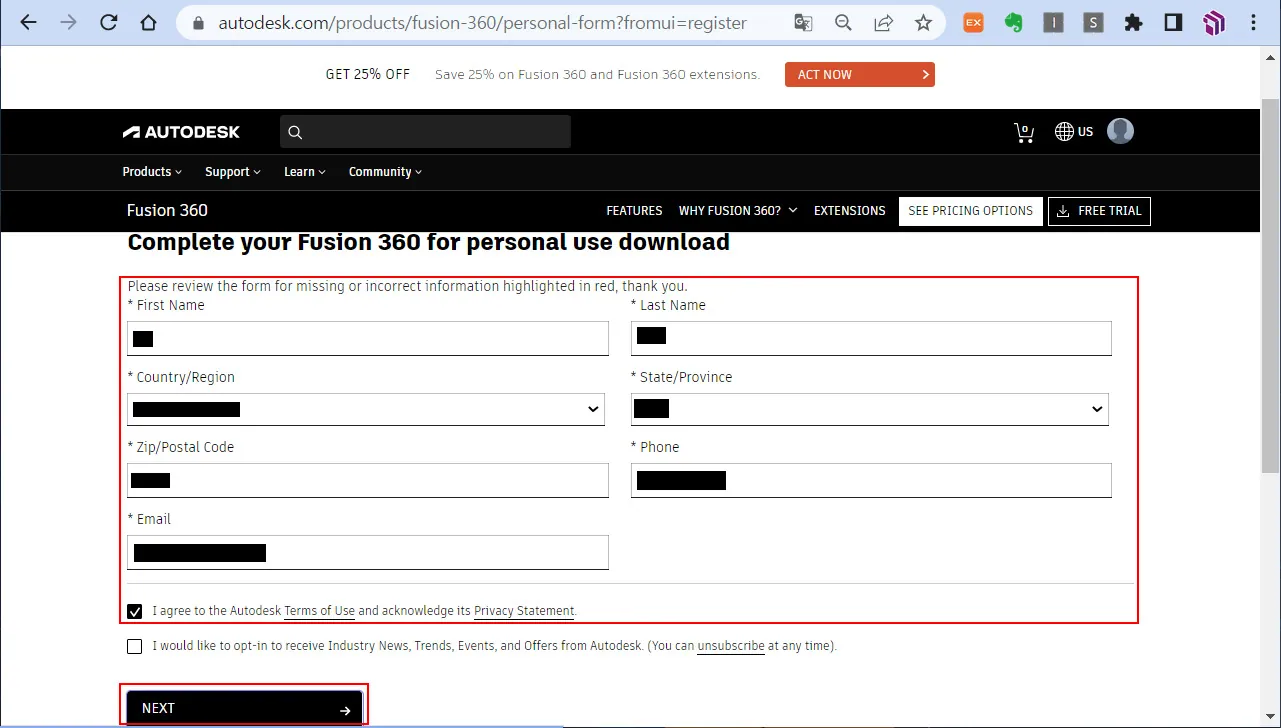Expand the Learn menu
Image resolution: width=1281 pixels, height=728 pixels.
tap(305, 172)
